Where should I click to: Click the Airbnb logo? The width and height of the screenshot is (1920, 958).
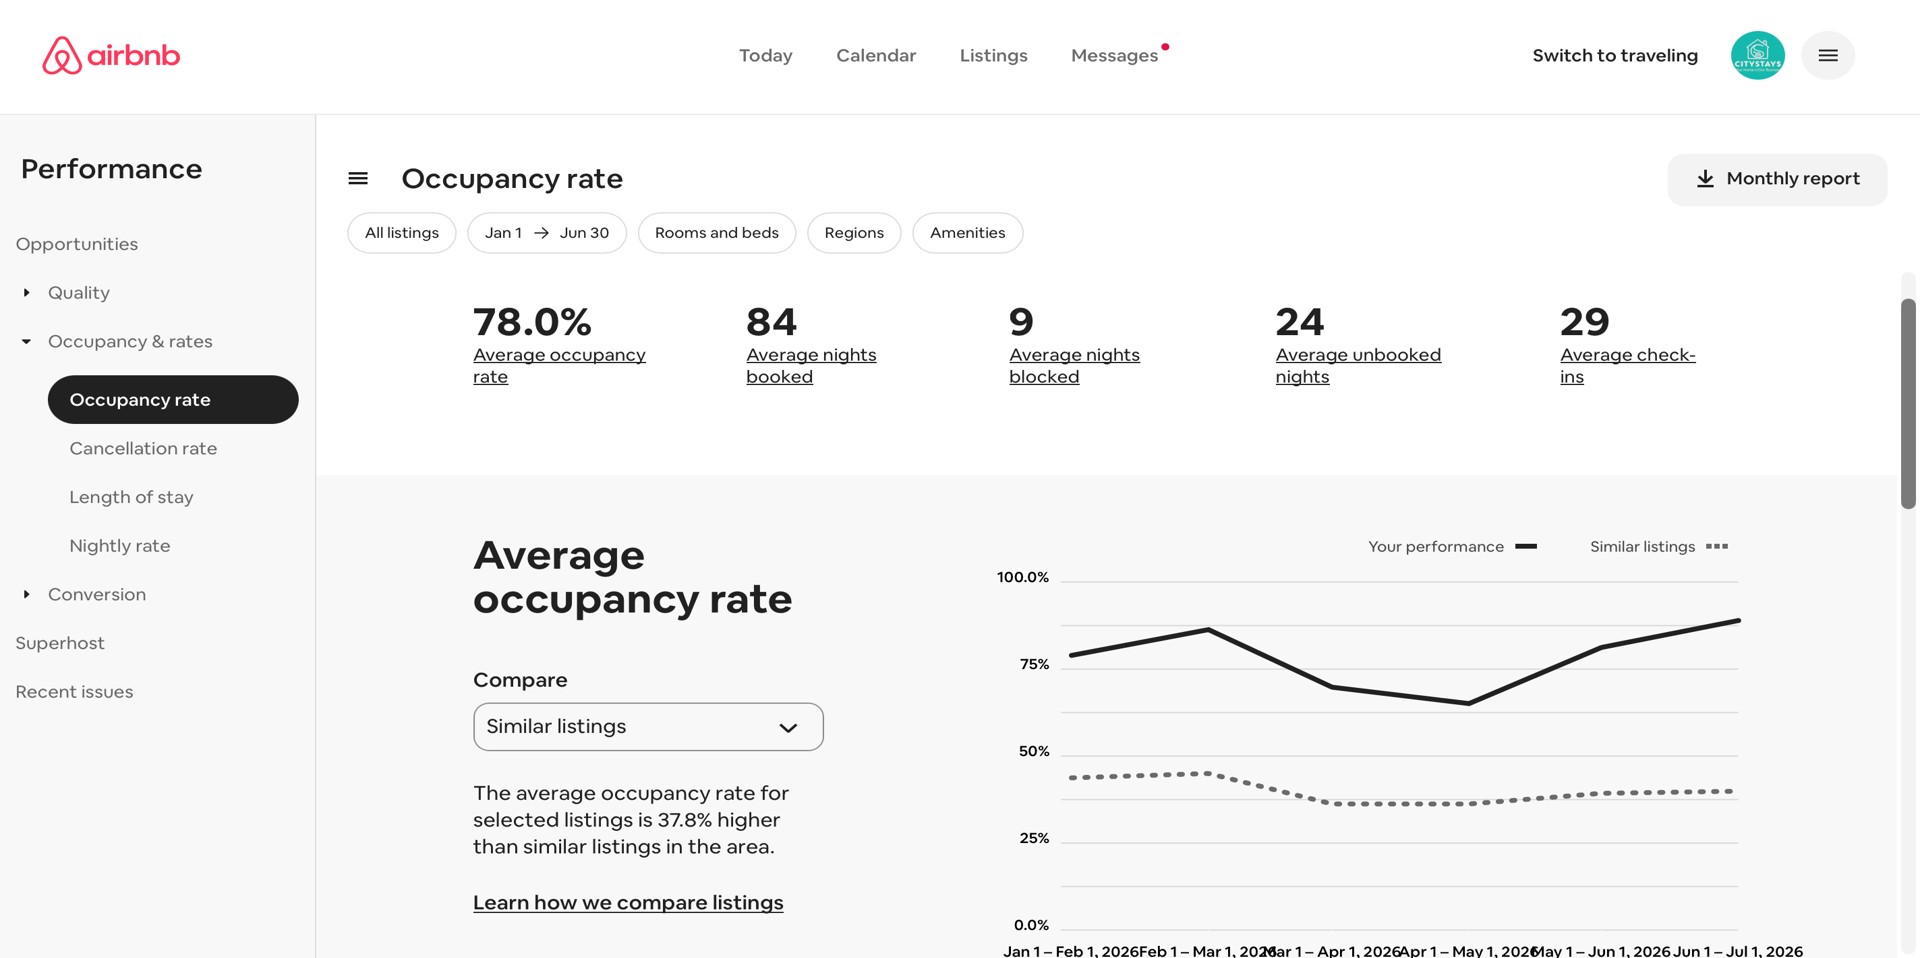click(111, 55)
